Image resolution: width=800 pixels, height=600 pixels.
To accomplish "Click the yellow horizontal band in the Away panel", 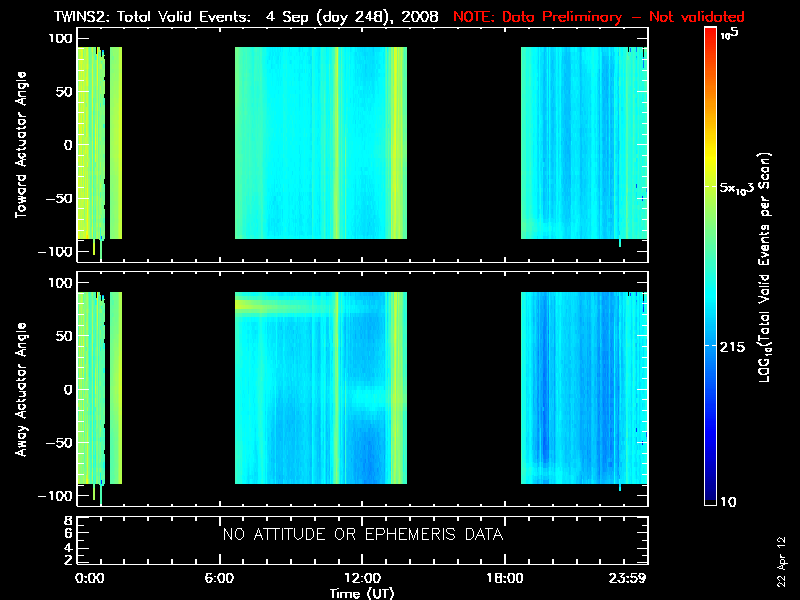I will click(286, 305).
